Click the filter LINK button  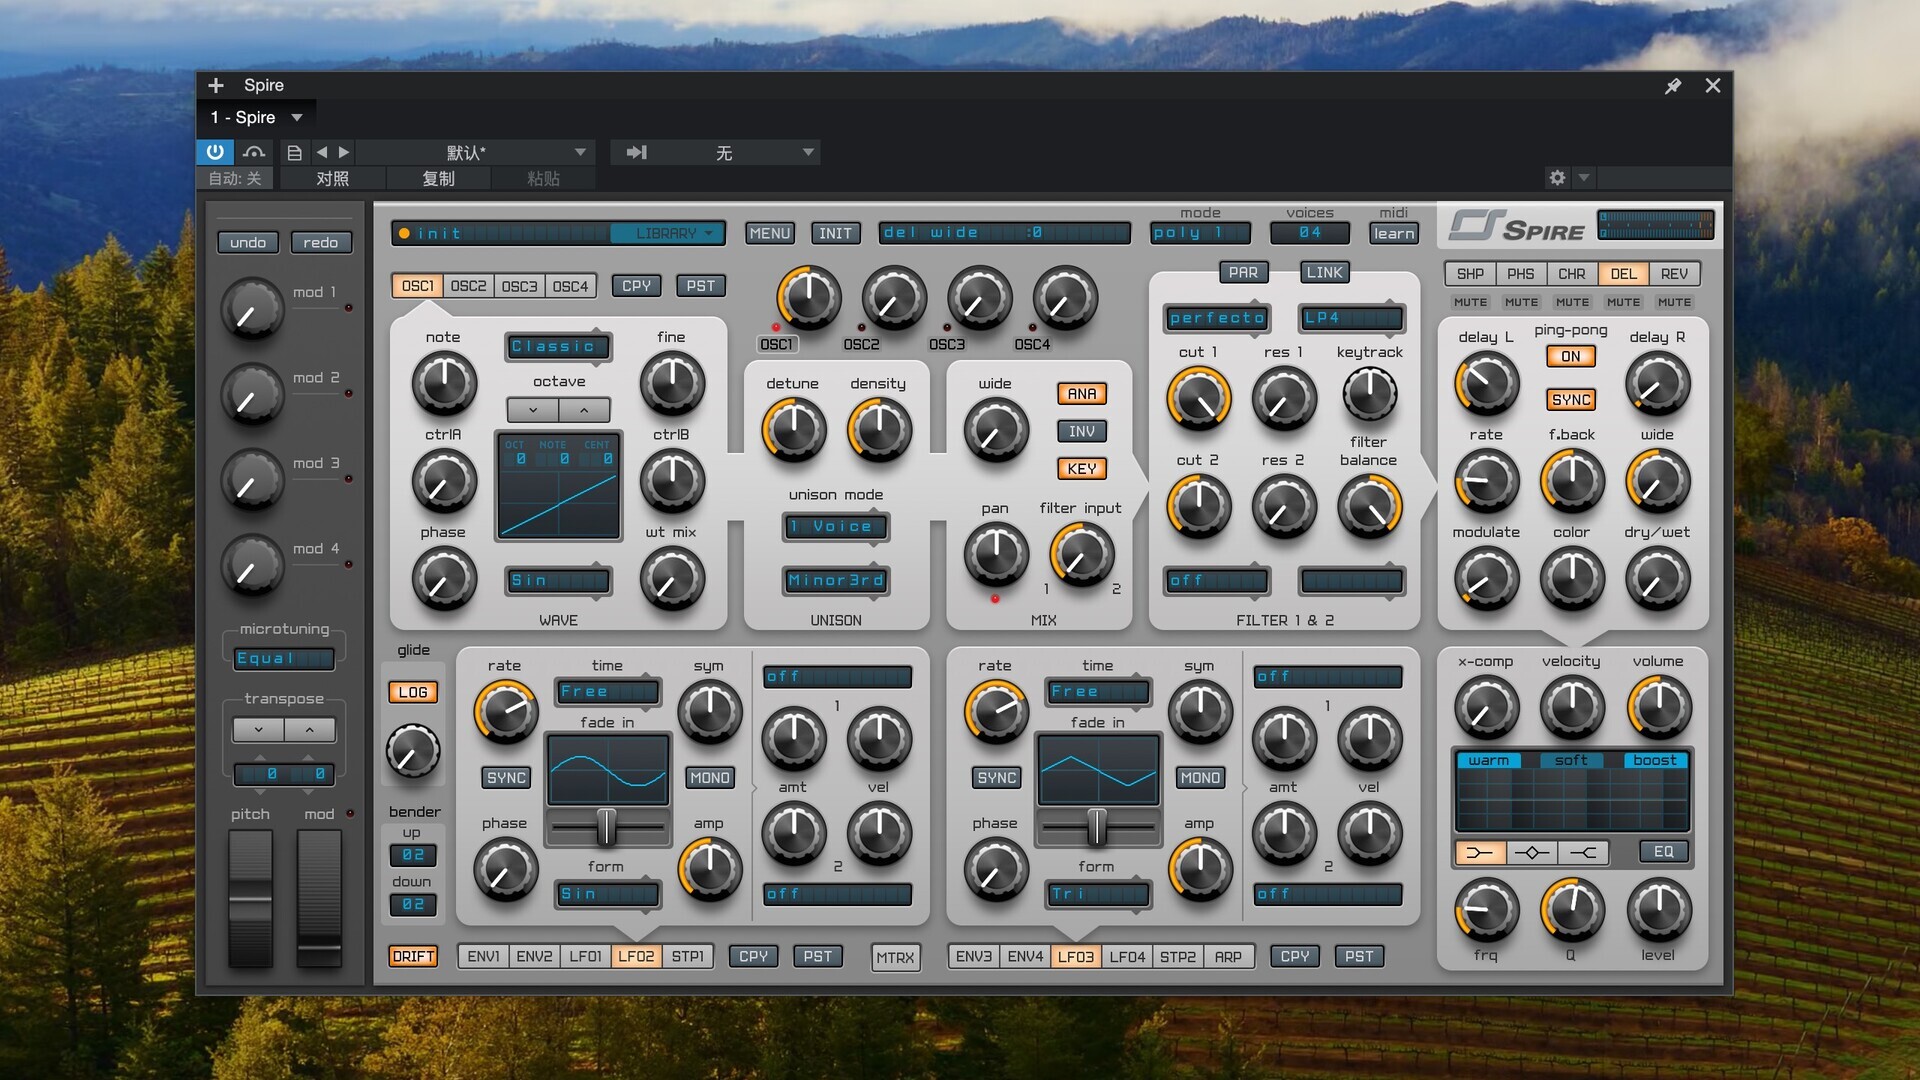tap(1325, 272)
